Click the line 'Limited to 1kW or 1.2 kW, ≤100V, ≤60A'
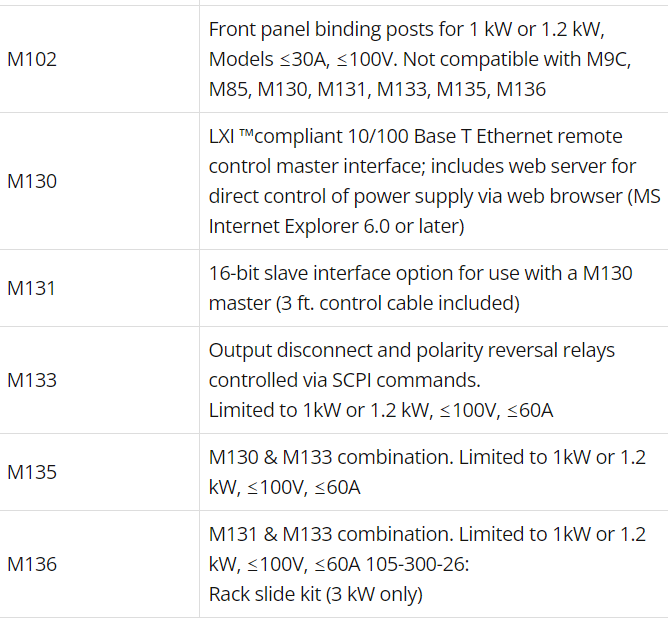Viewport: 668px width, 630px height. pyautogui.click(x=381, y=411)
